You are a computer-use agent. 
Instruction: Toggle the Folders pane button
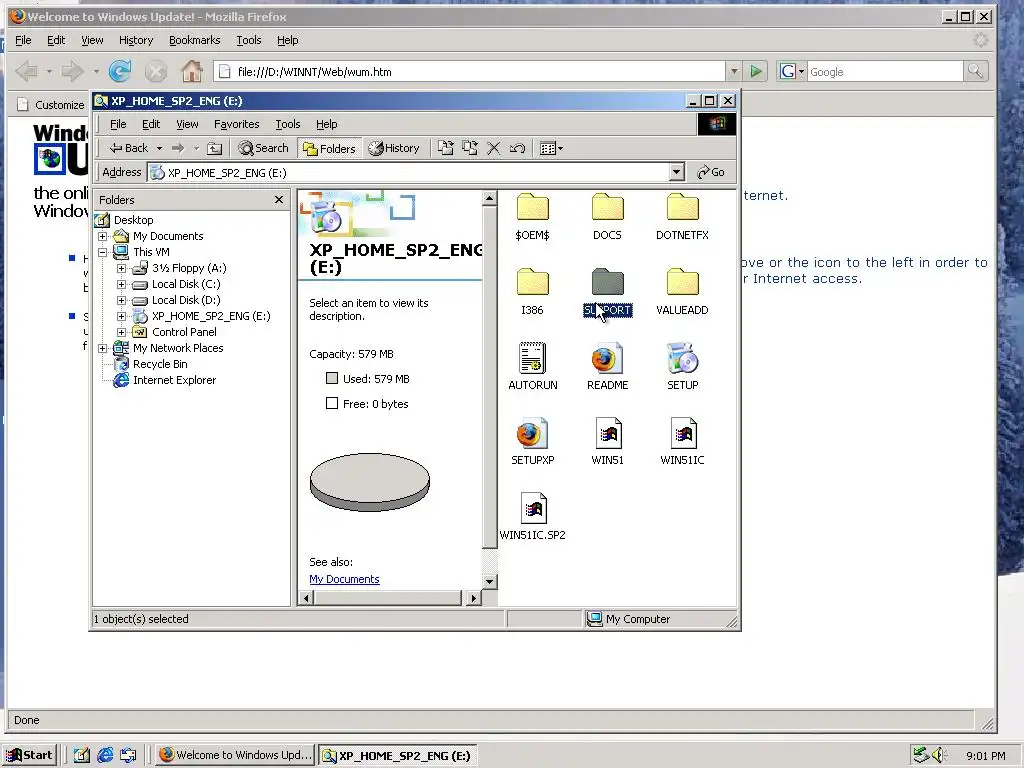pyautogui.click(x=329, y=148)
